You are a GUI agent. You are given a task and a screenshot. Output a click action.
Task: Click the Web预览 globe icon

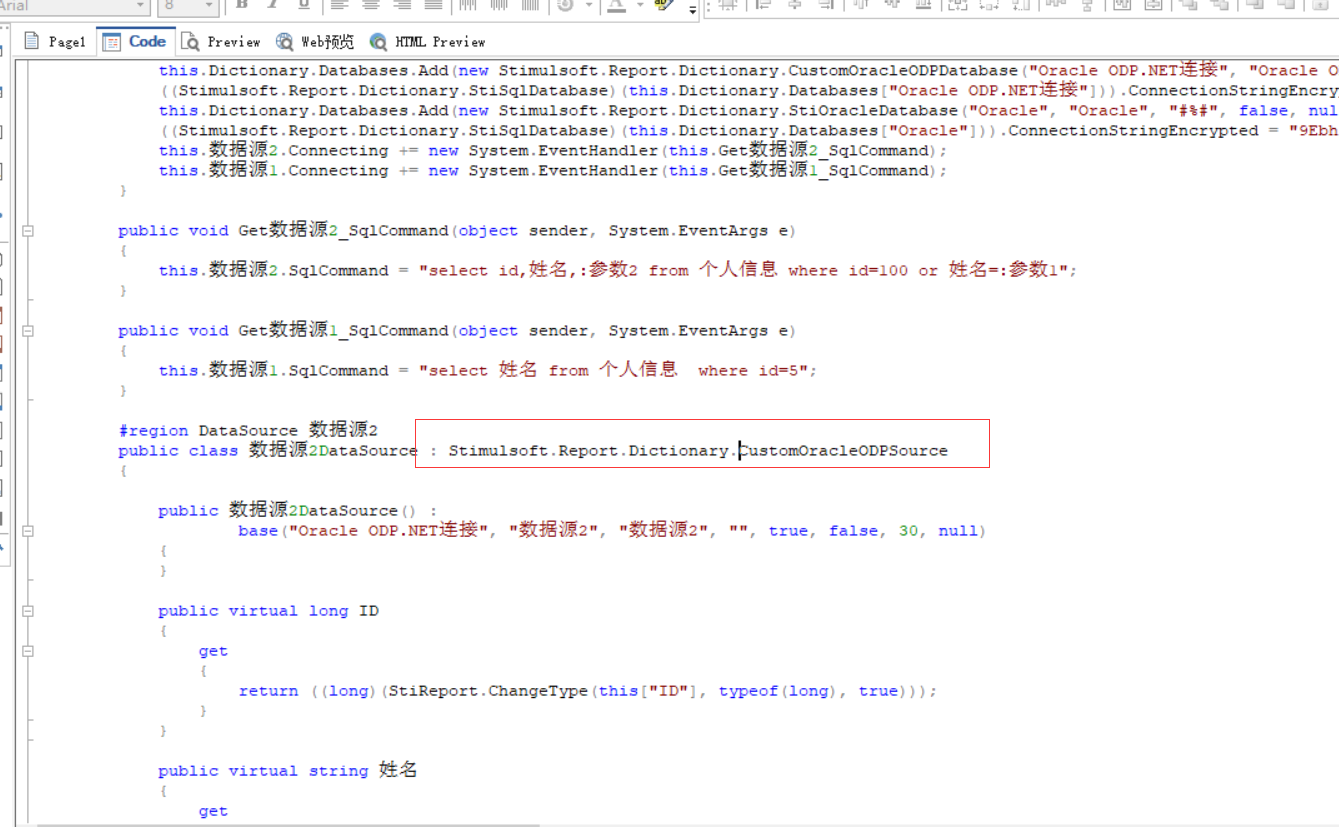pos(285,42)
